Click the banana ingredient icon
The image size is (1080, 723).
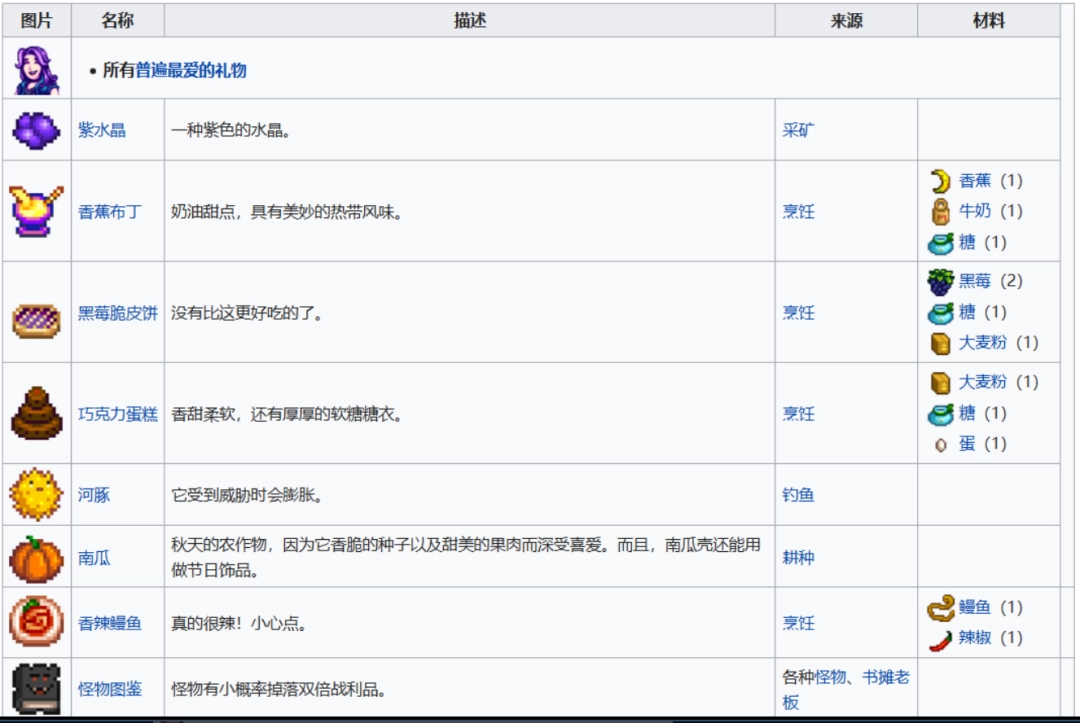(x=940, y=181)
